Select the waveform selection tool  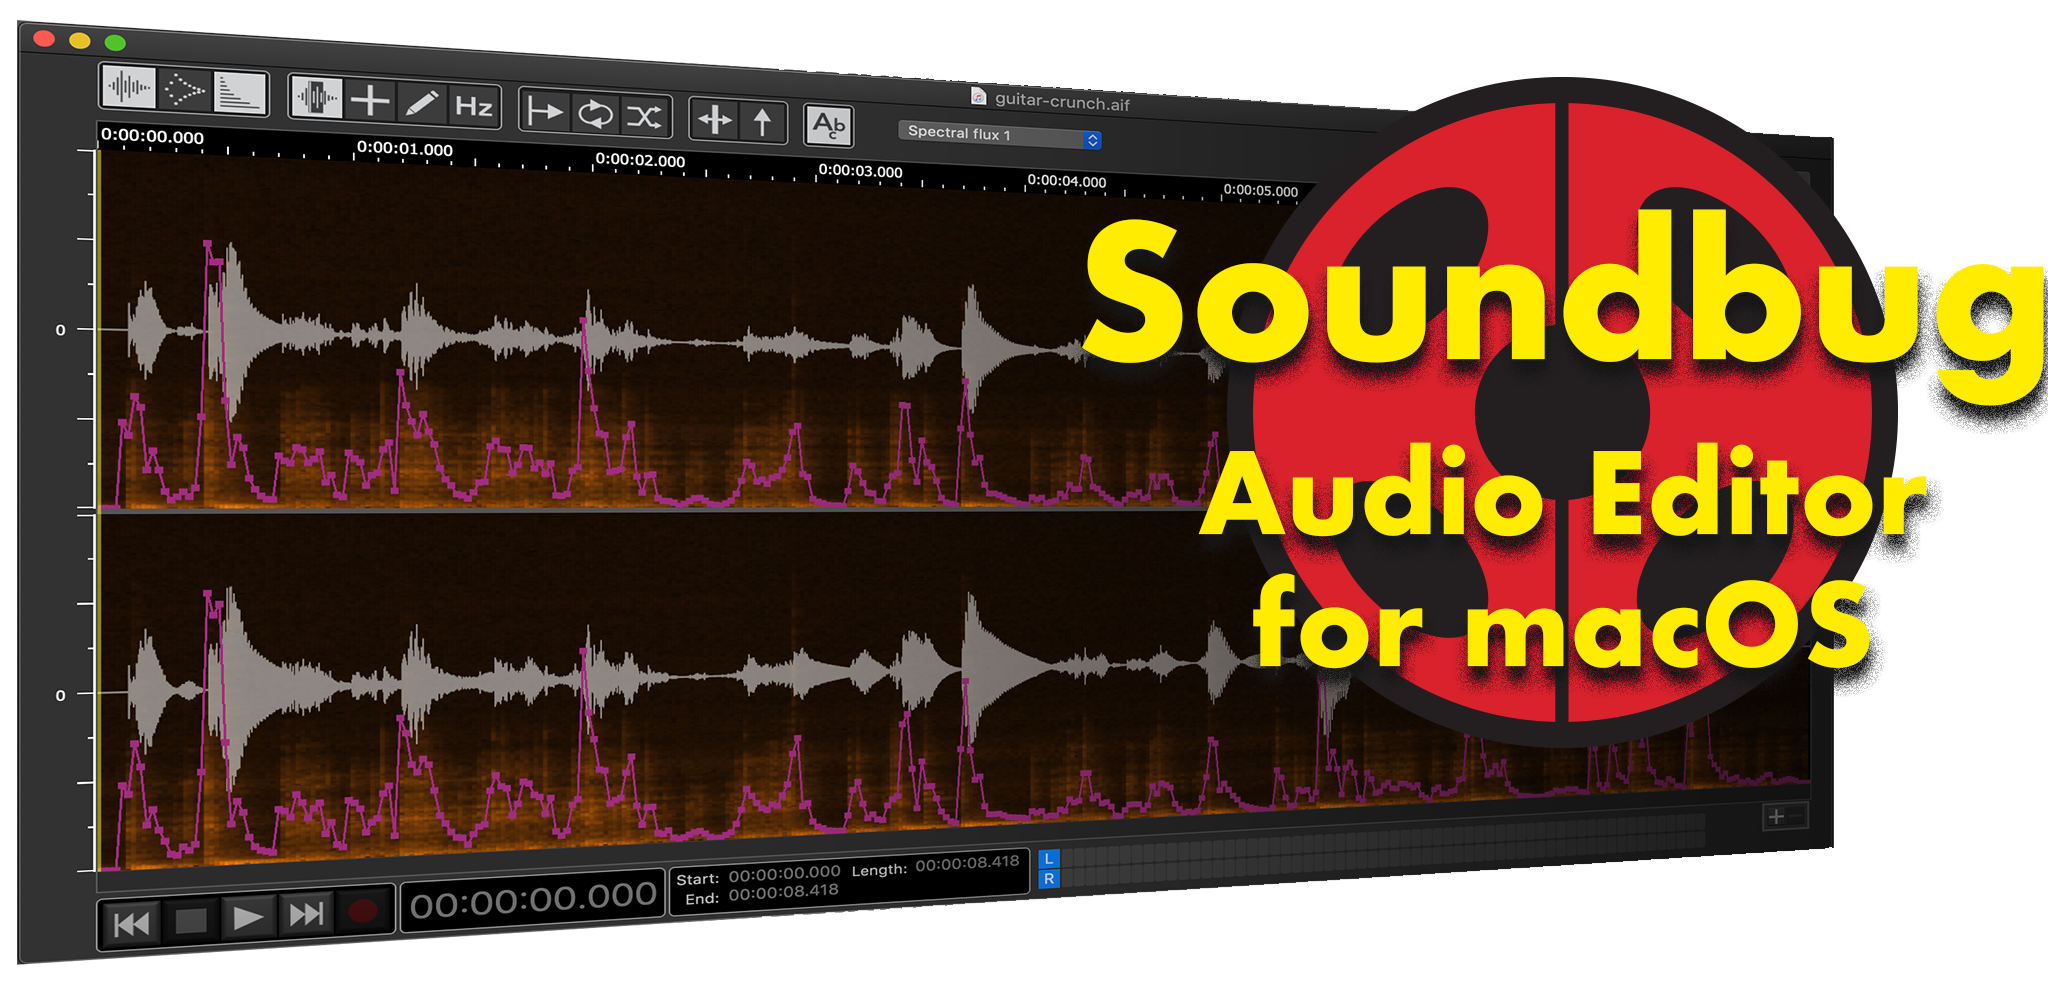coord(317,97)
